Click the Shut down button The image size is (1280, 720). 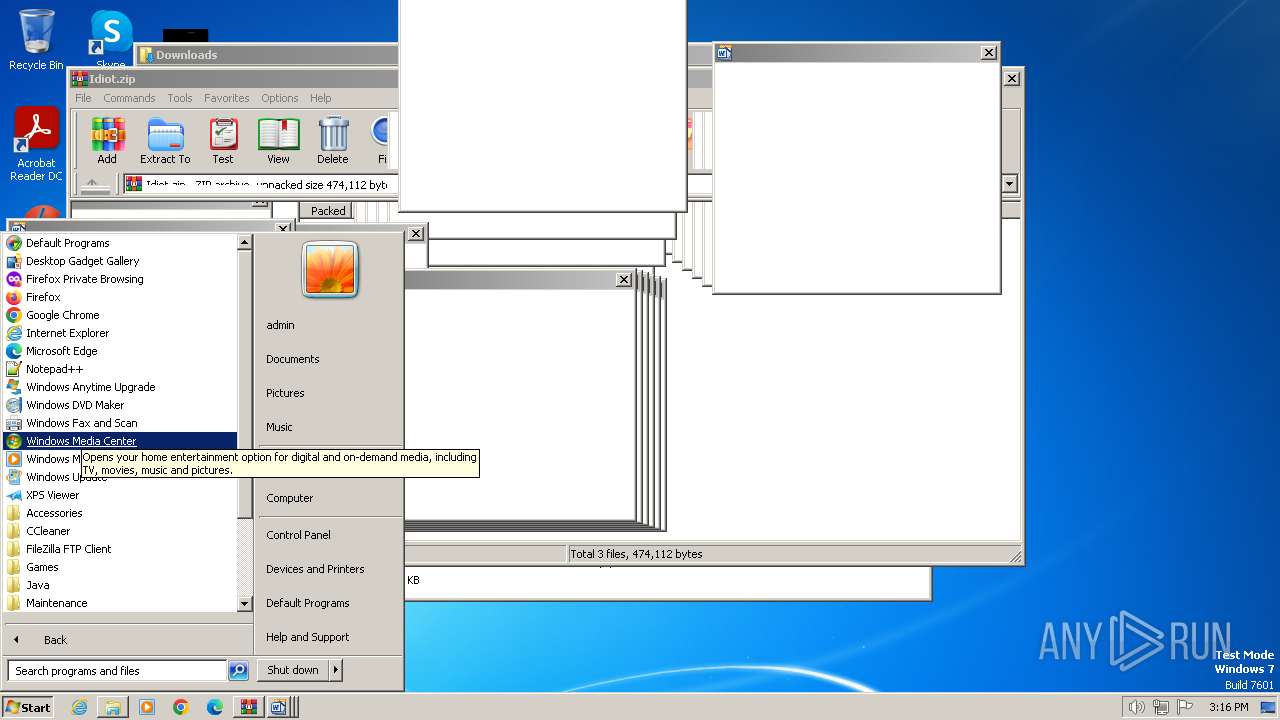(x=293, y=670)
